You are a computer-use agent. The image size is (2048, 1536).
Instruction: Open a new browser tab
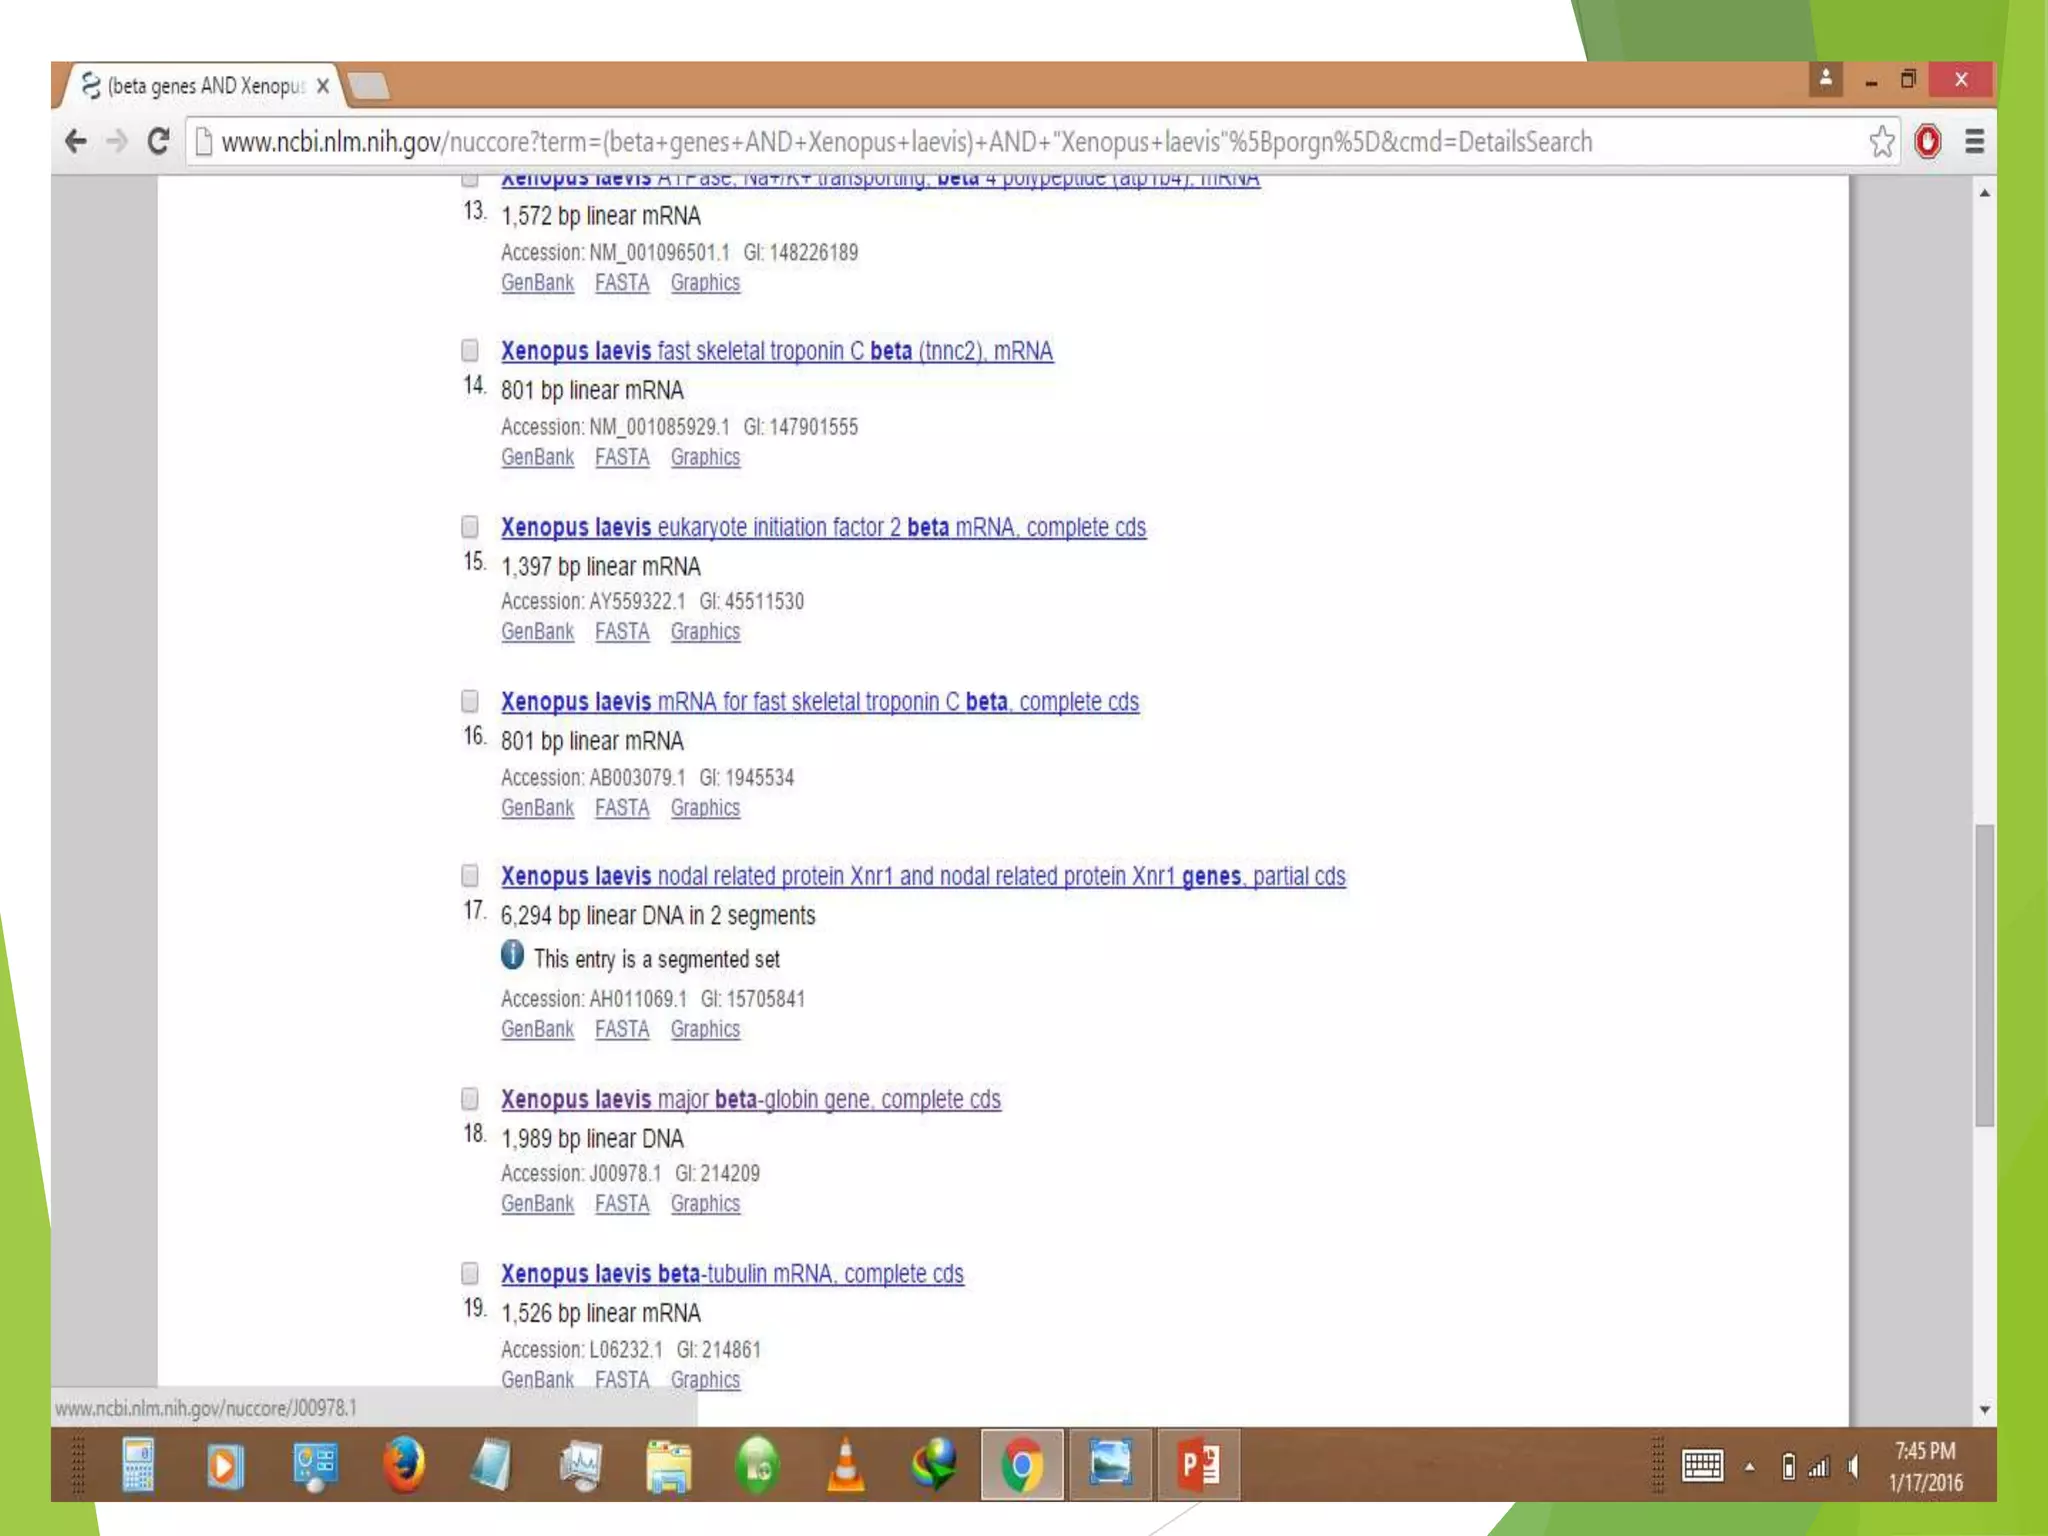coord(370,87)
